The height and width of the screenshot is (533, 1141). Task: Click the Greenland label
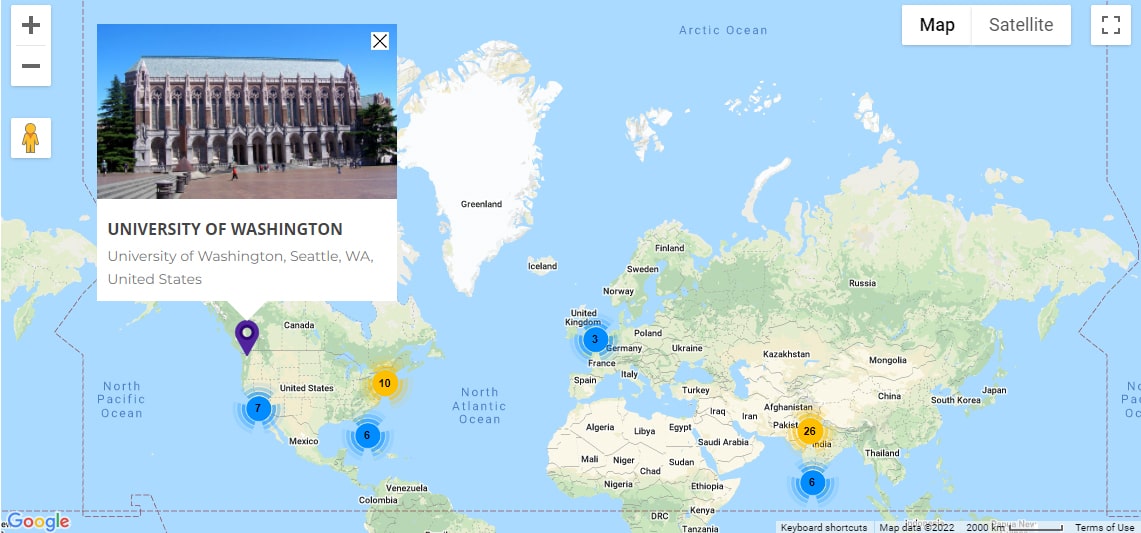point(481,204)
